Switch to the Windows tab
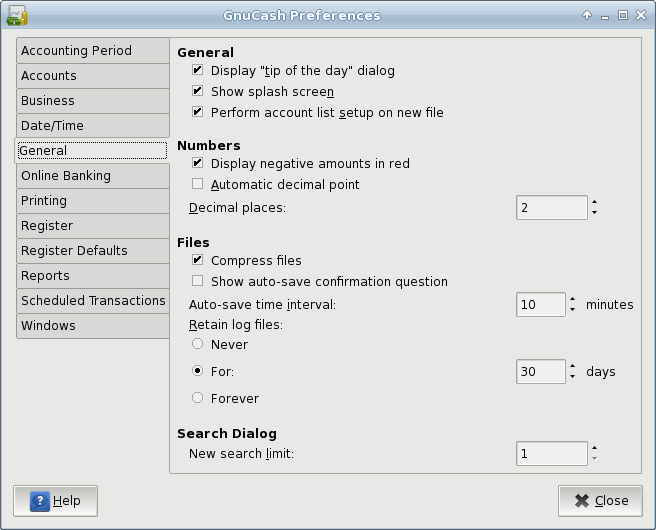656x530 pixels. click(93, 326)
